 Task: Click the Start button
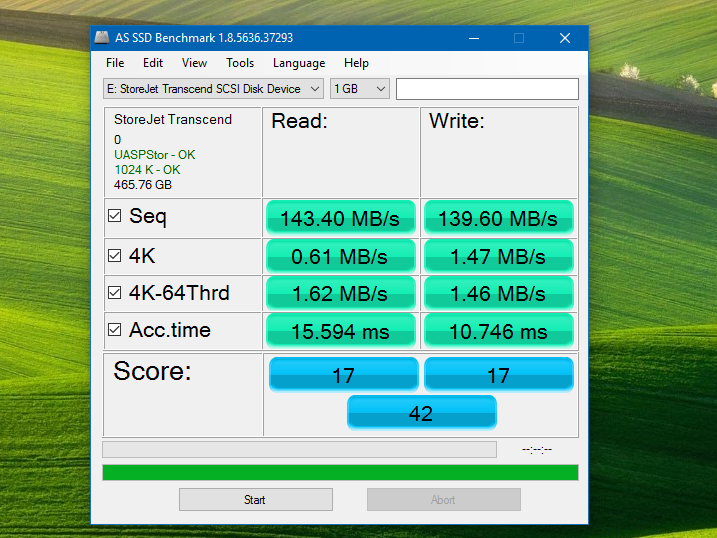(256, 500)
